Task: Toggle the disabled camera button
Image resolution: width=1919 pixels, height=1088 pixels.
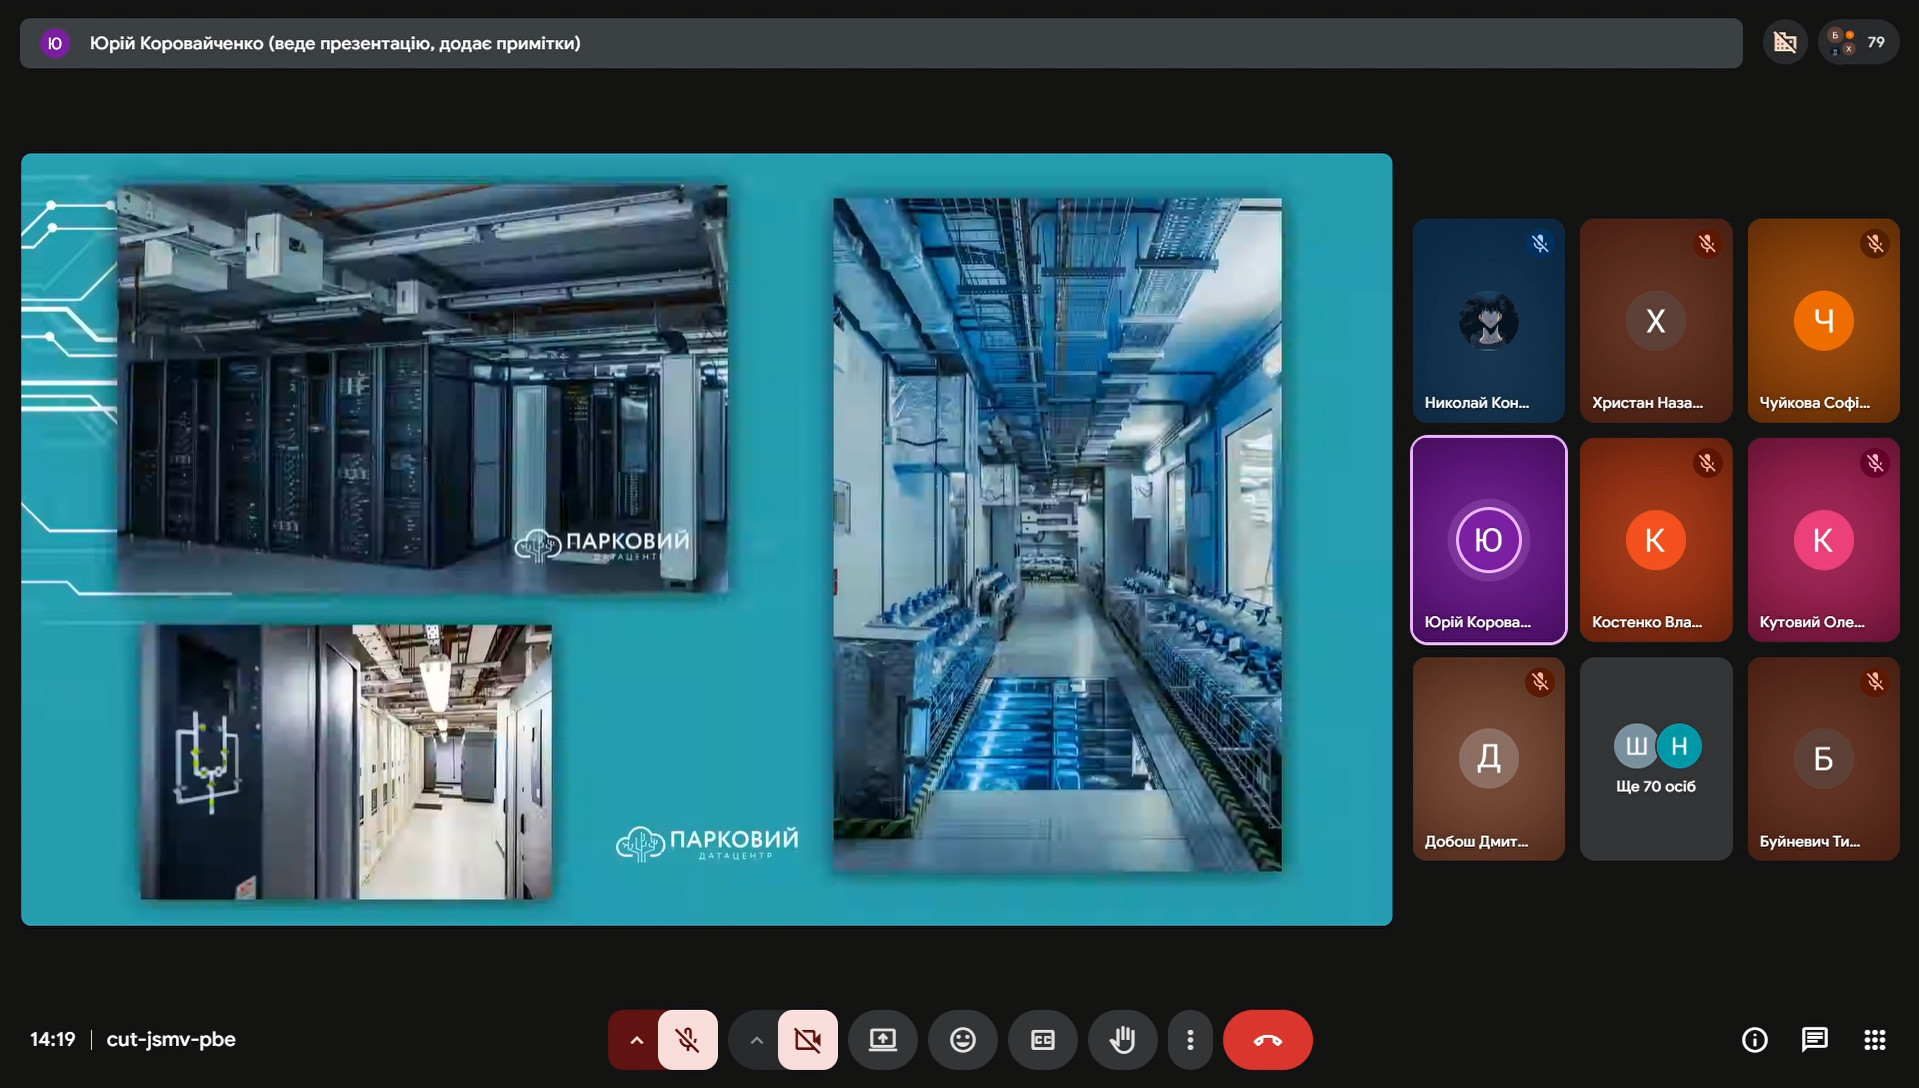Action: pos(807,1040)
